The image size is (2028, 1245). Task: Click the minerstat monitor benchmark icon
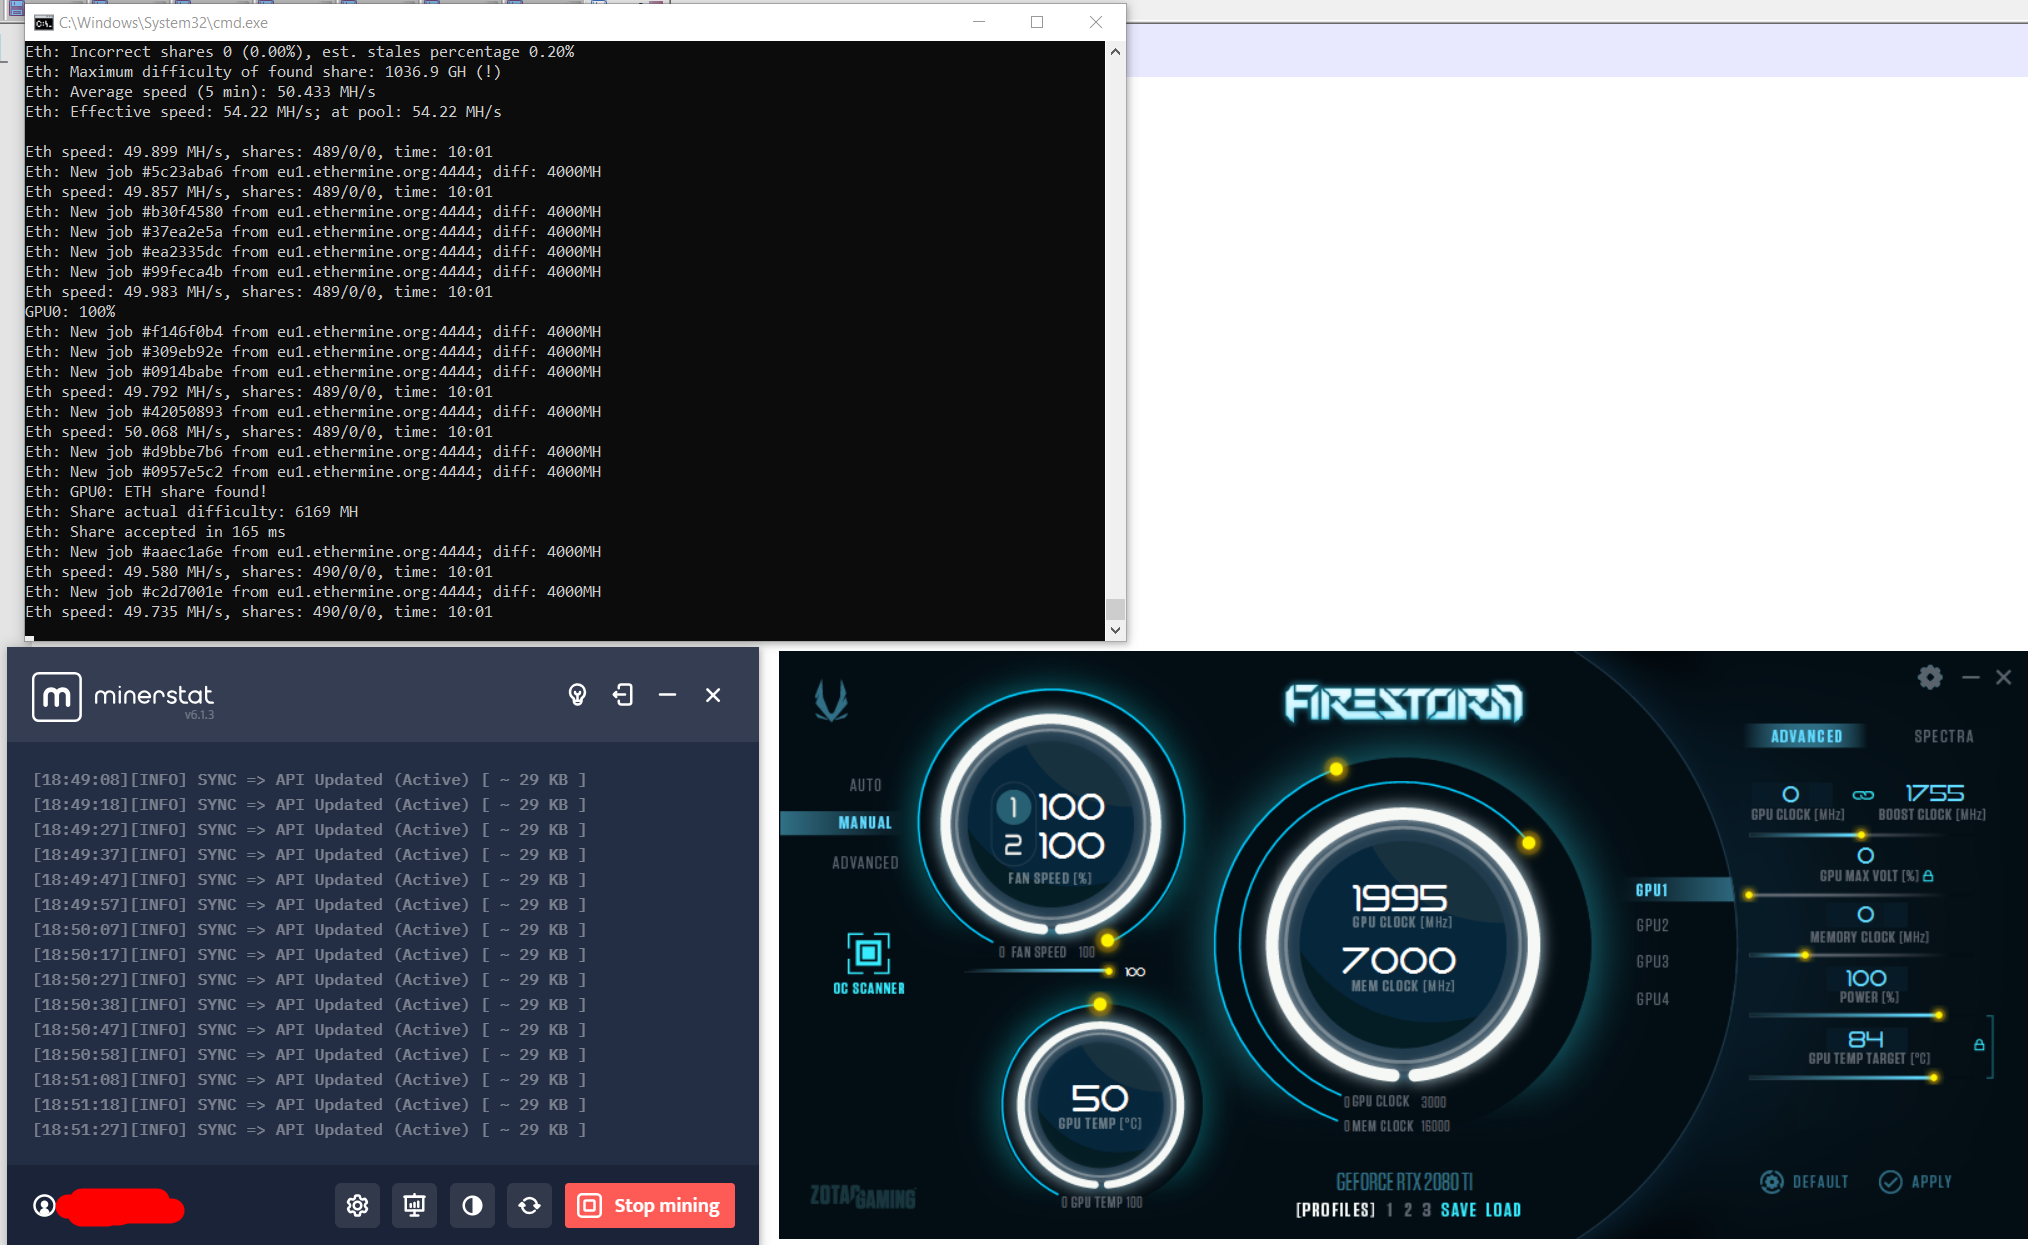click(414, 1205)
